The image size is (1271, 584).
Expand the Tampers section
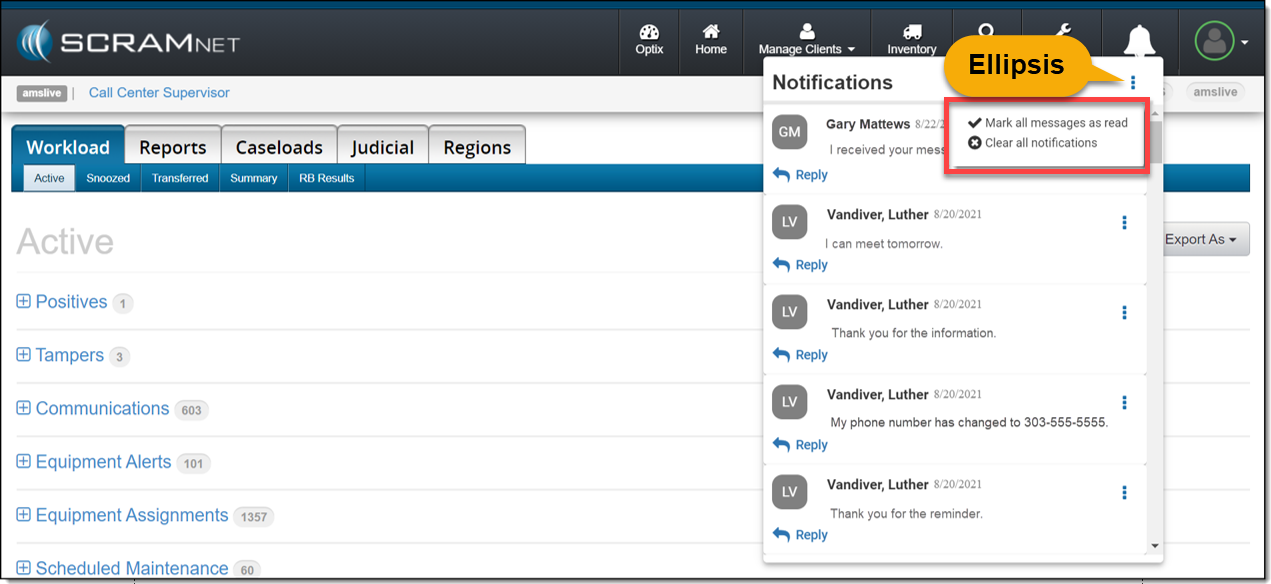[x=24, y=355]
